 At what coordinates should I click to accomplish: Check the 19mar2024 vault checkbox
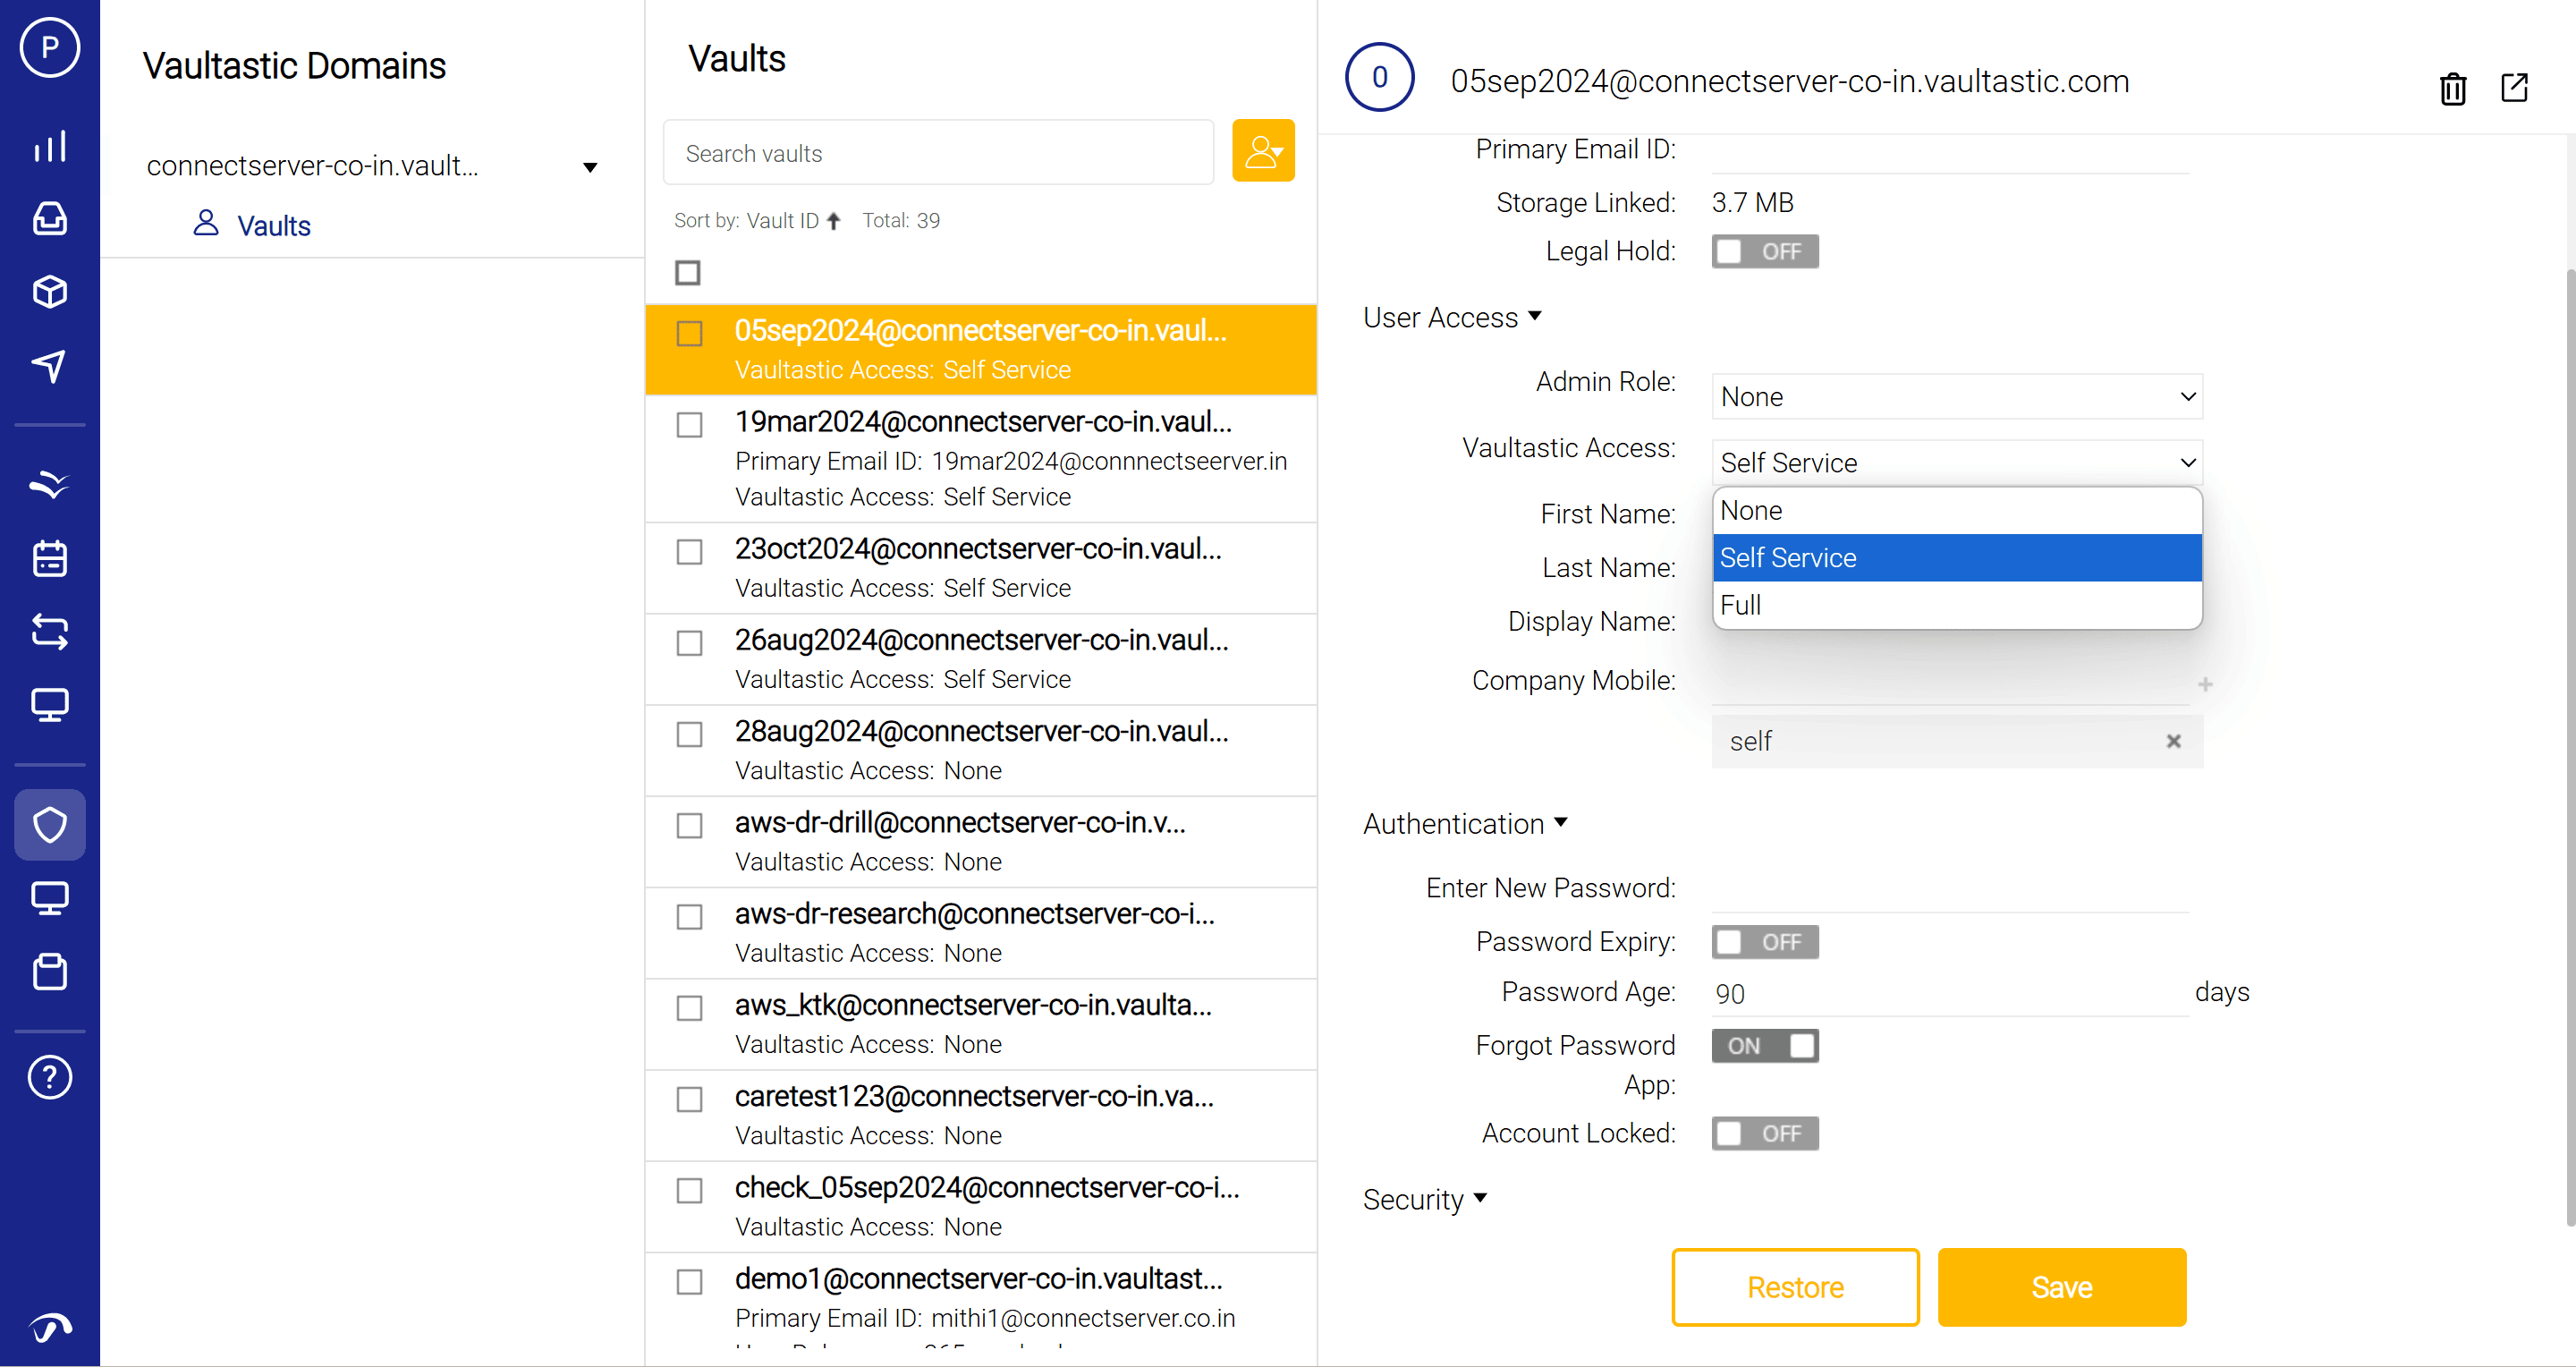(689, 424)
